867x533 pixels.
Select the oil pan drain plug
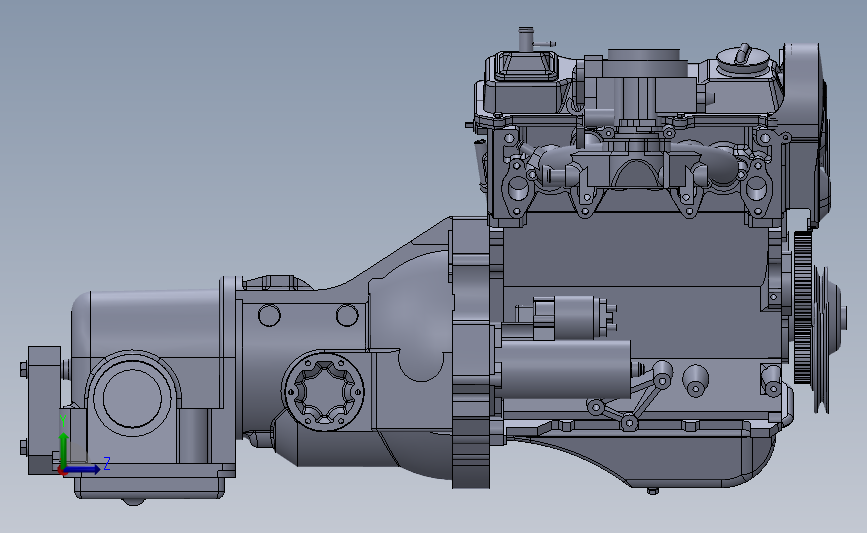tap(652, 490)
